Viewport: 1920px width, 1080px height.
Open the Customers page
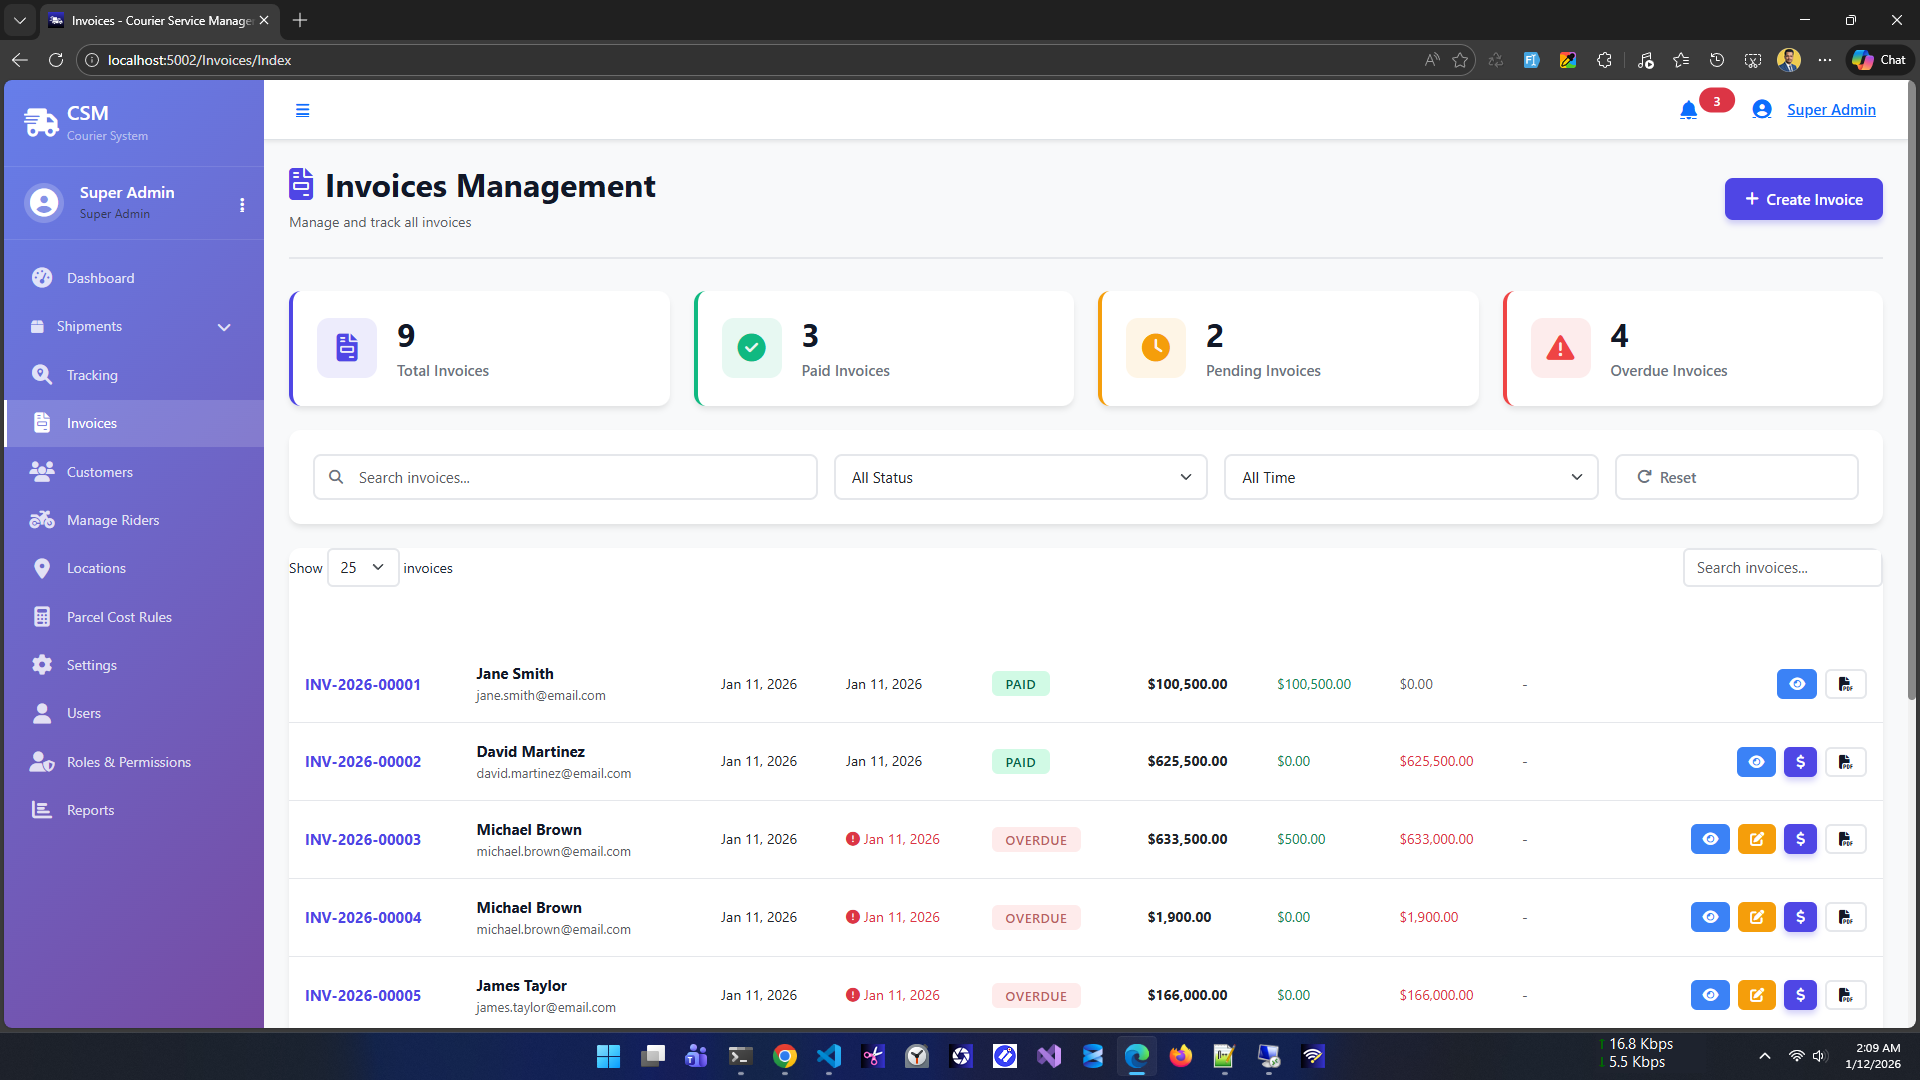coord(100,471)
